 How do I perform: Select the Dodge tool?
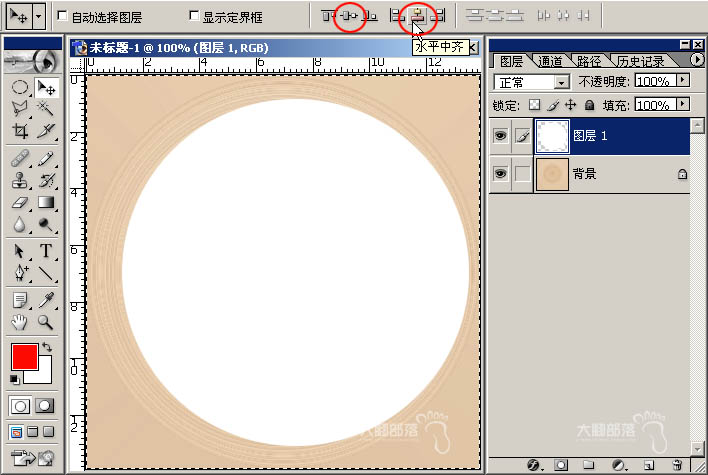(46, 224)
